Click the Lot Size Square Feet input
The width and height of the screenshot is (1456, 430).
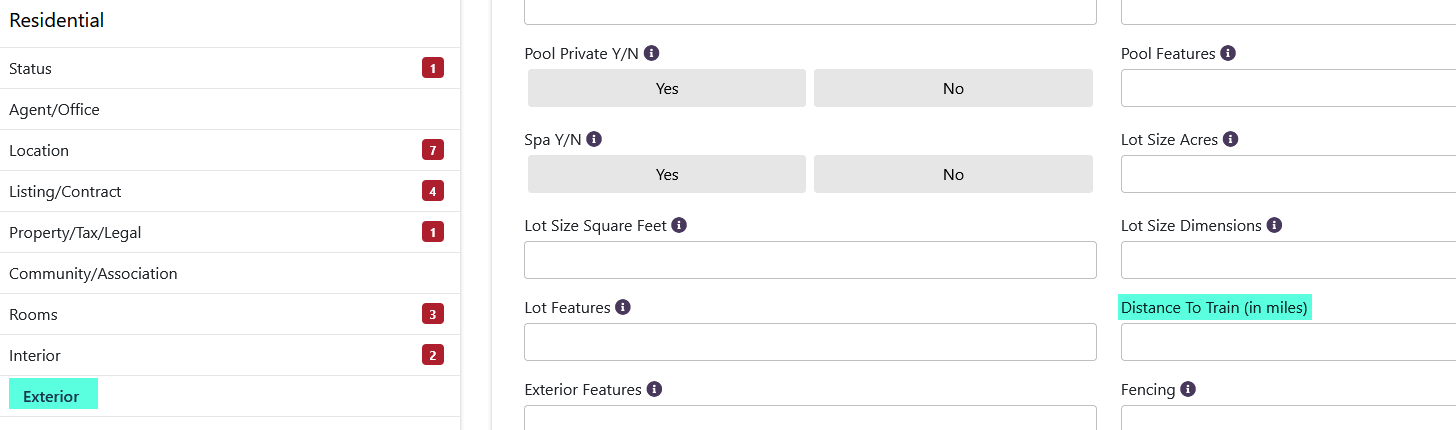810,260
